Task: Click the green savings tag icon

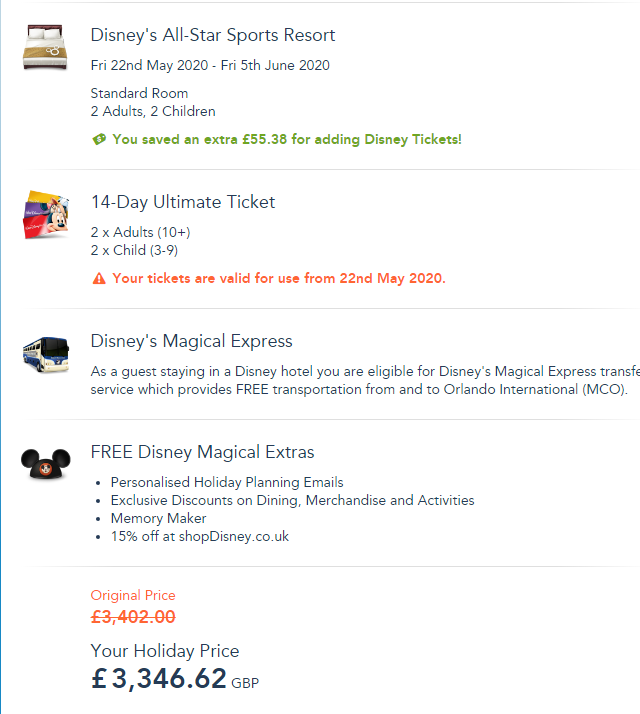Action: pos(99,140)
